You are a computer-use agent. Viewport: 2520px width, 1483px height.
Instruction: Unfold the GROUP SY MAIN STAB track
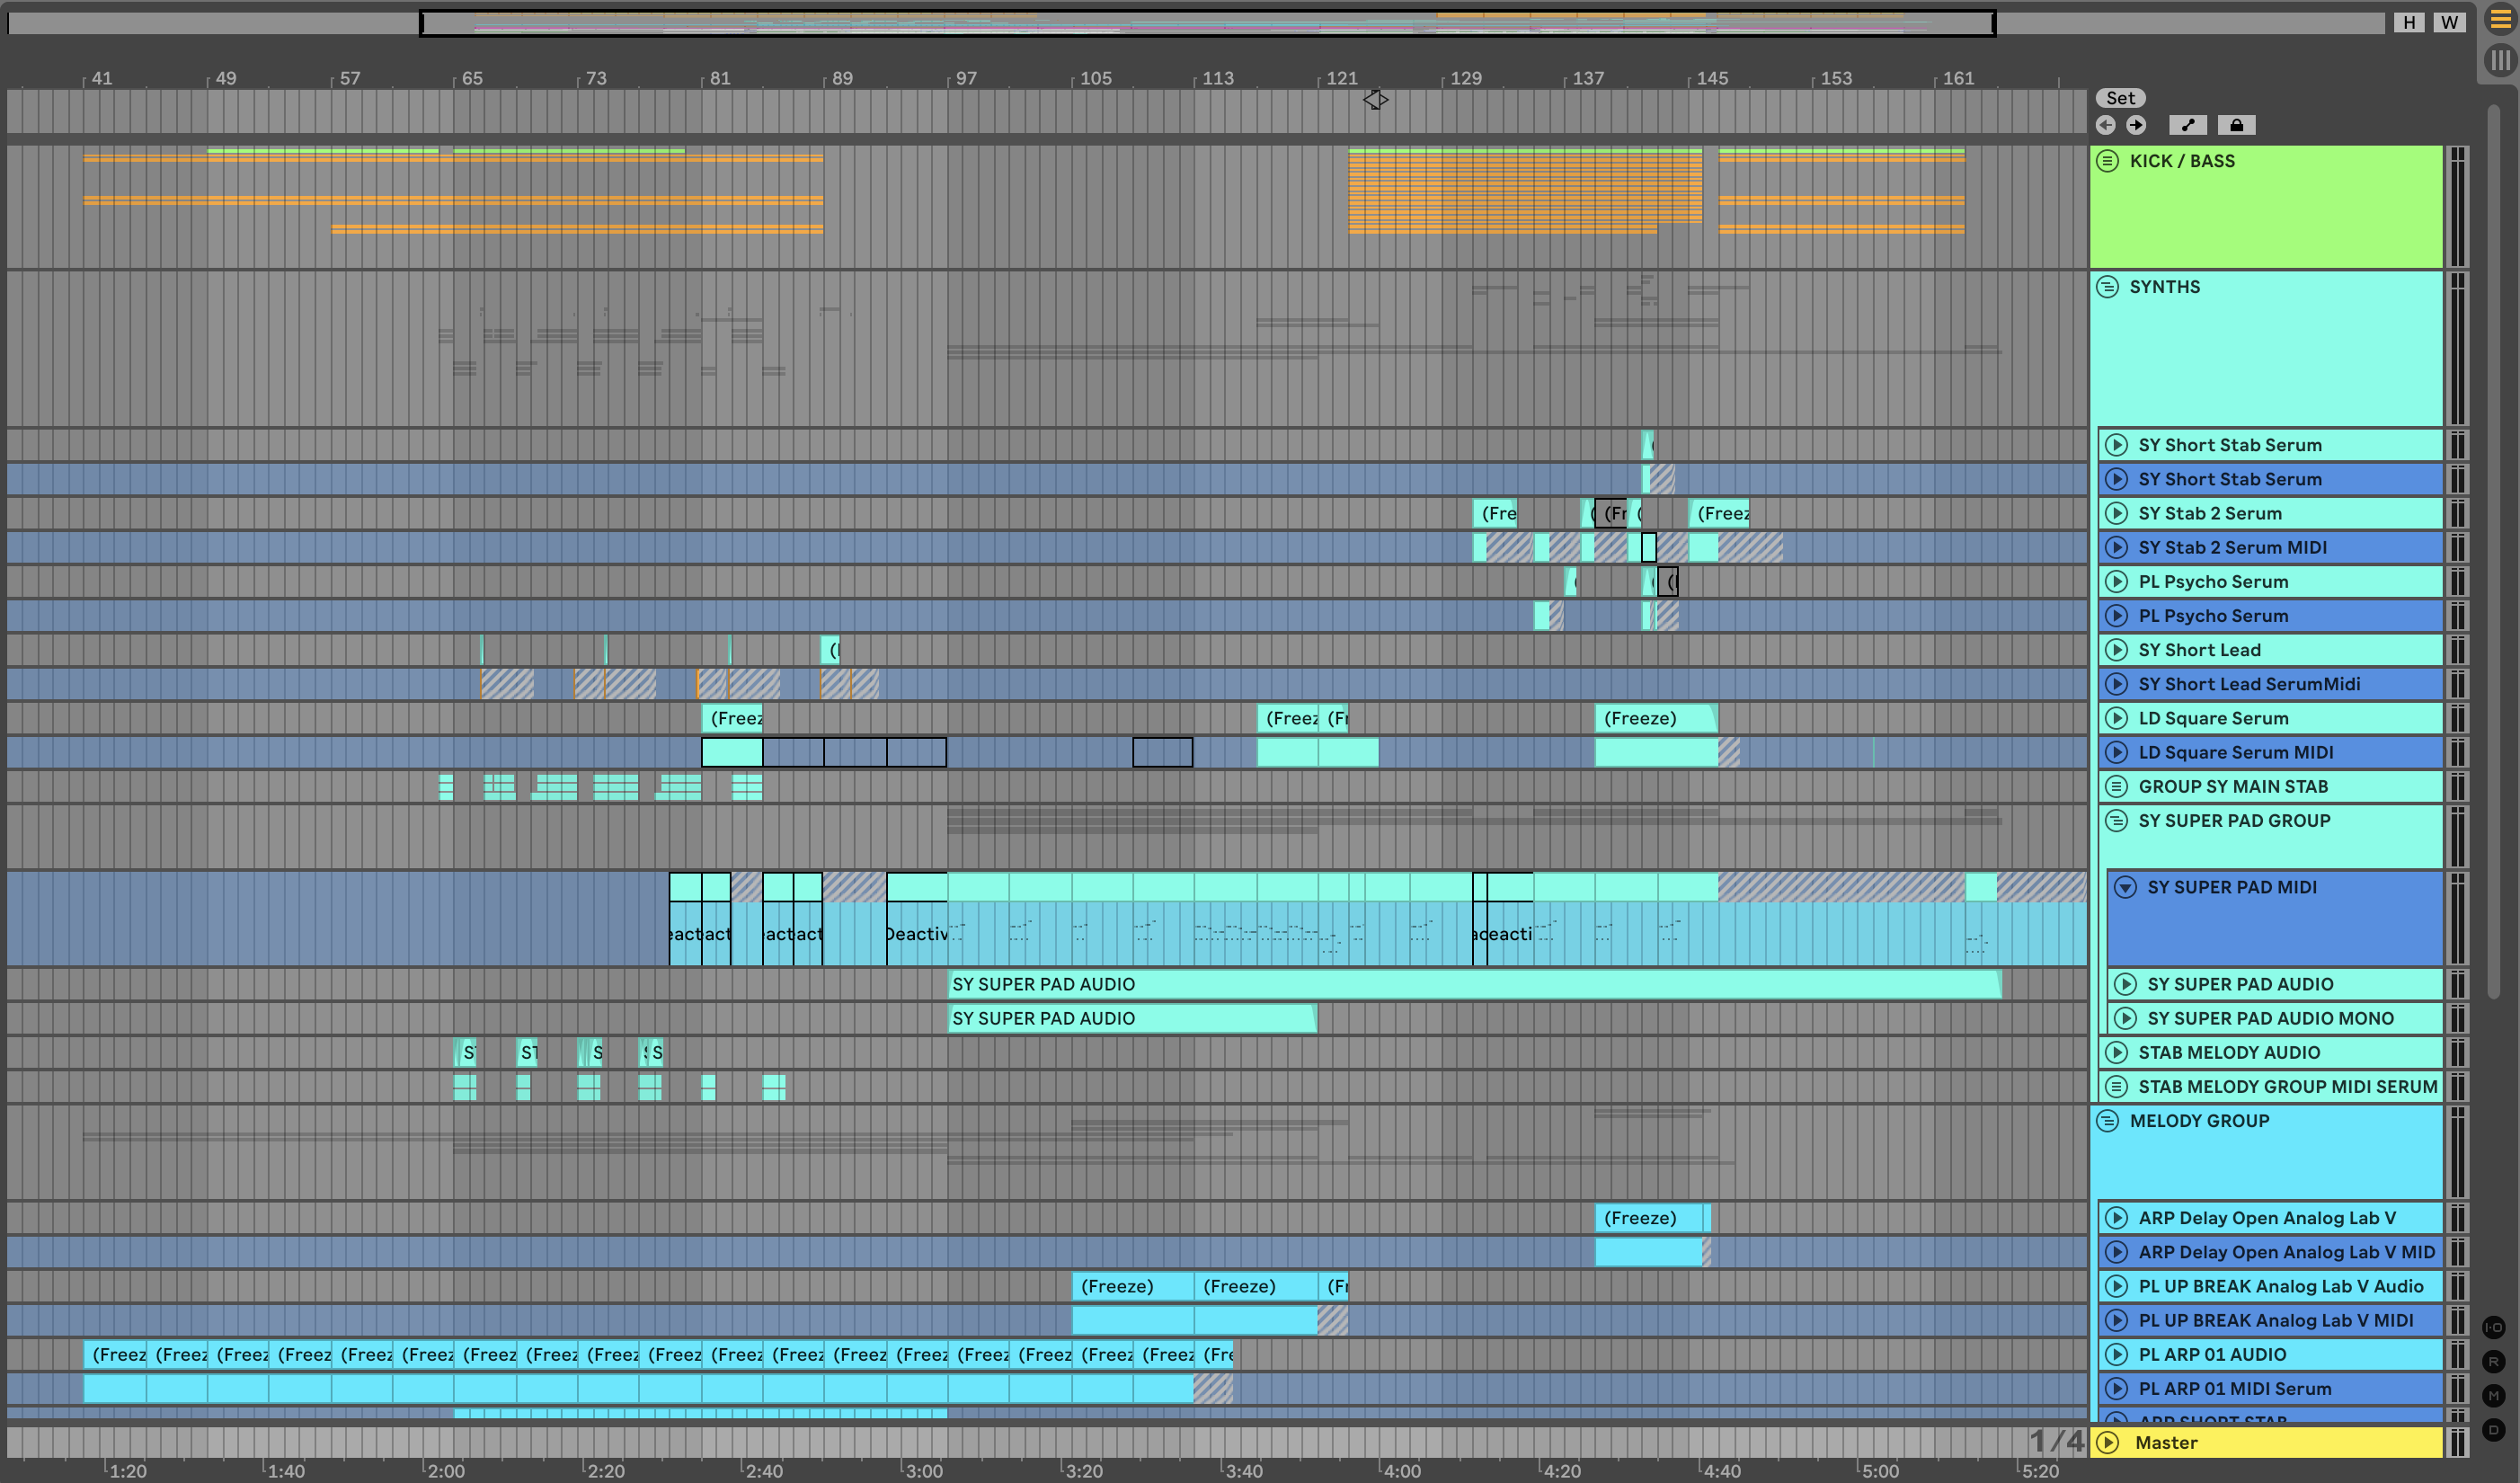pos(2116,786)
